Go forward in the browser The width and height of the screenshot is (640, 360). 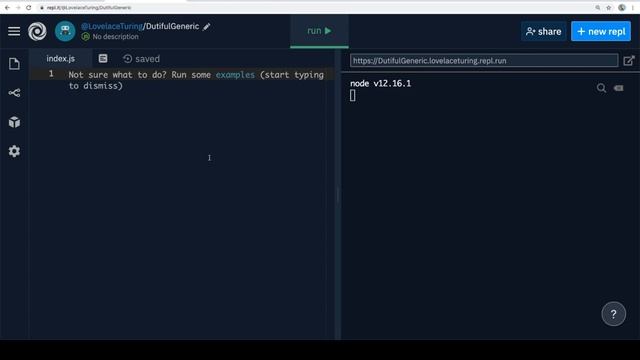pos(18,8)
